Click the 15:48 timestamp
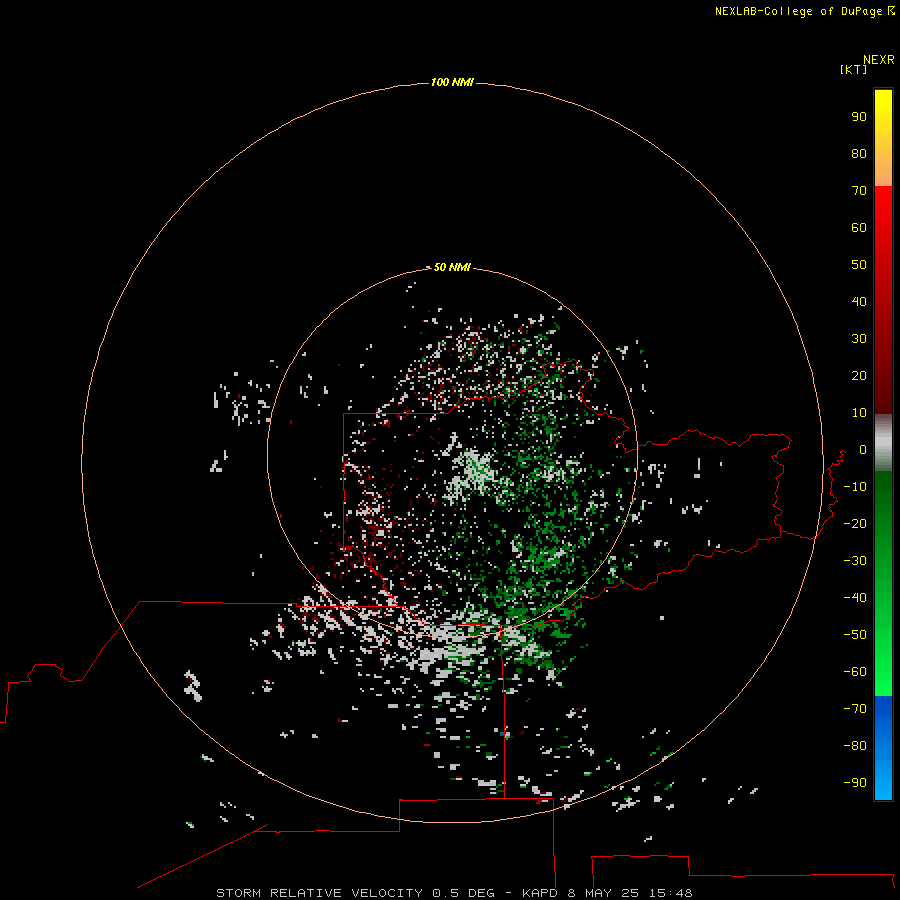This screenshot has height=900, width=900. (671, 893)
